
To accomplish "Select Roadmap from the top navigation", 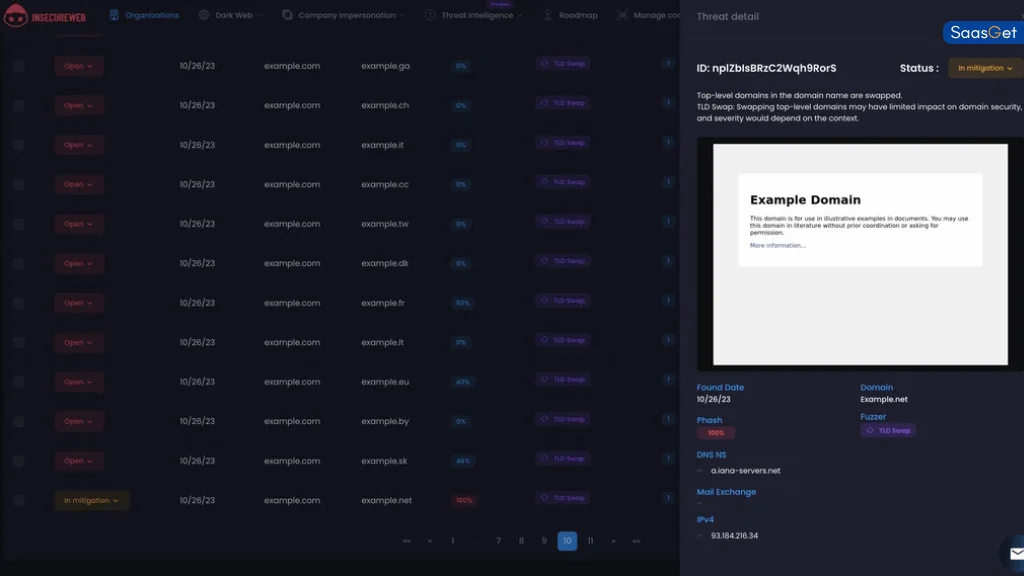I will (x=570, y=15).
